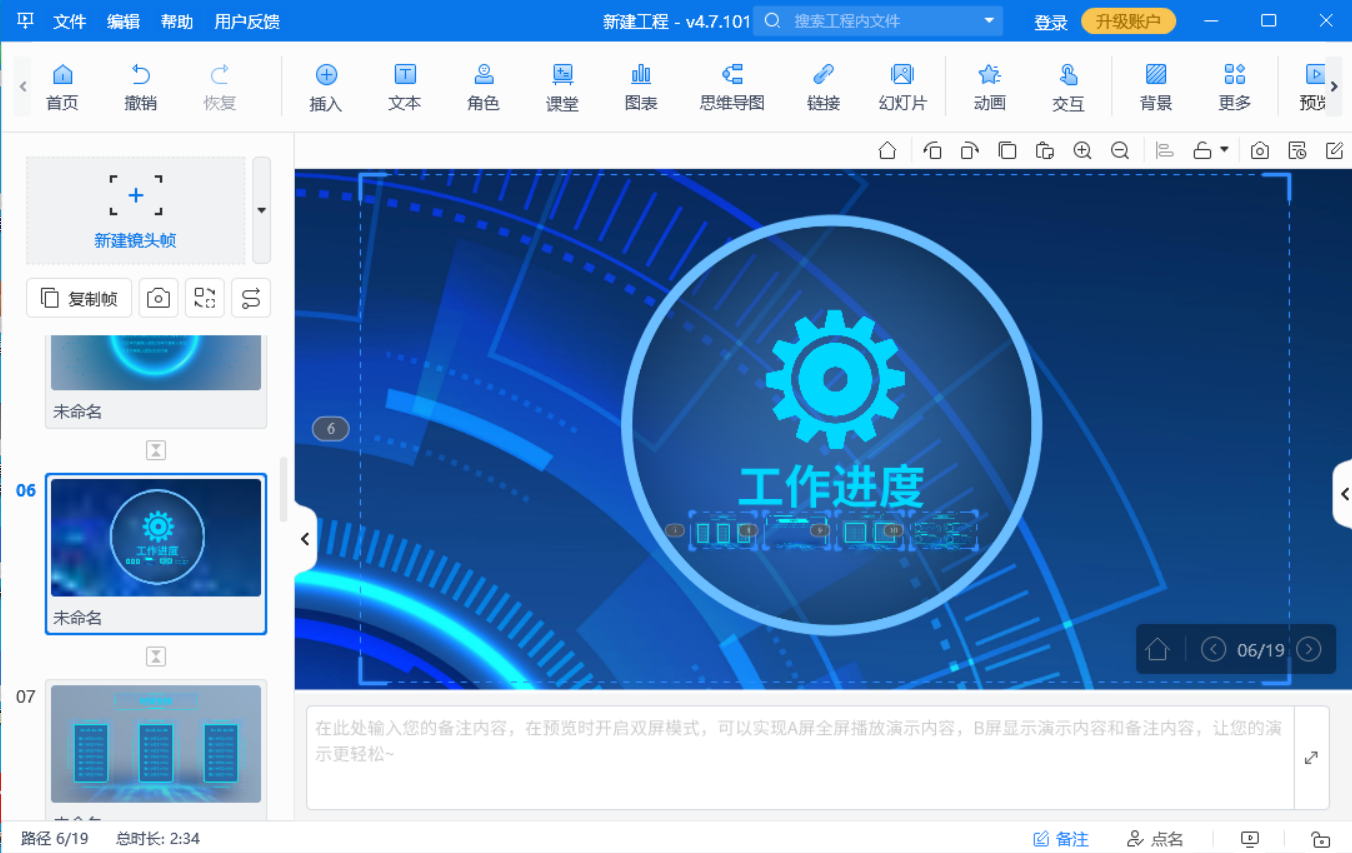1352x853 pixels.
Task: Click the 登录 login link
Action: tap(1051, 22)
